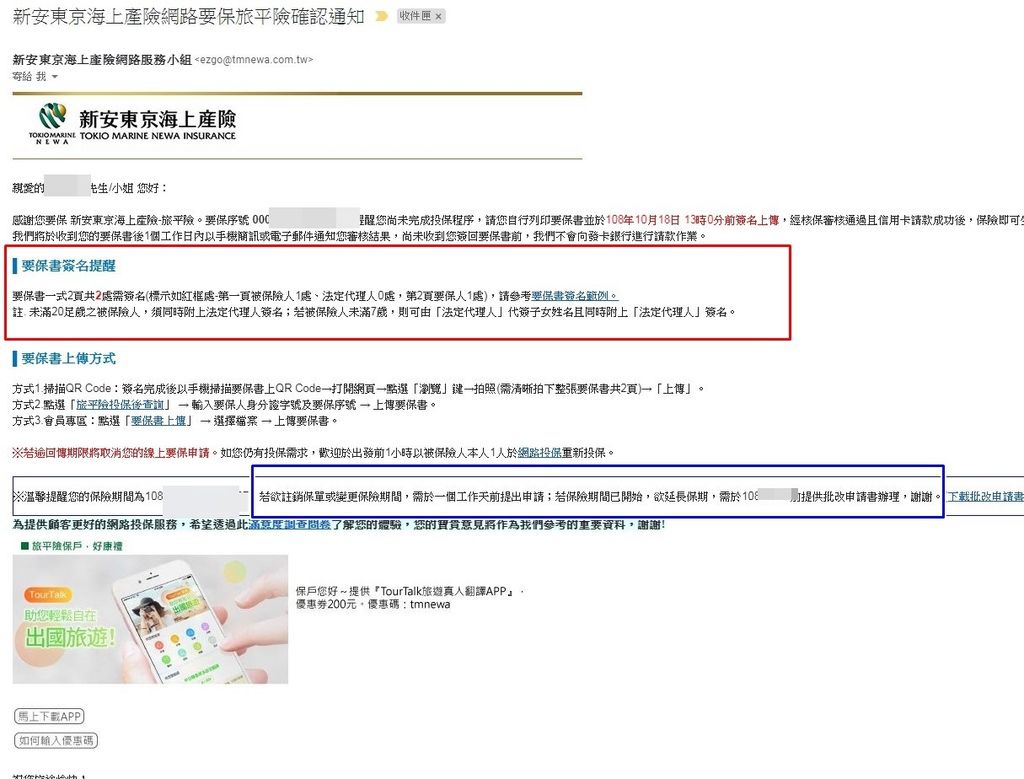Click the deadline text 108年10月18日 13時0分前簽名上傳
1024x779 pixels.
tap(692, 221)
